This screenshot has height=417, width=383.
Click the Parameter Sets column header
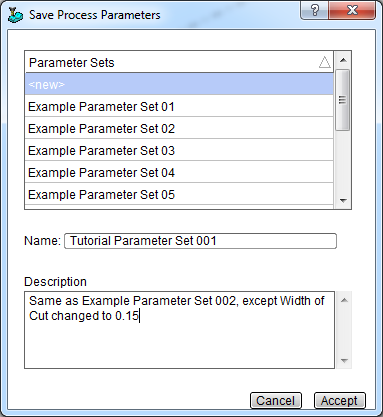tap(179, 62)
